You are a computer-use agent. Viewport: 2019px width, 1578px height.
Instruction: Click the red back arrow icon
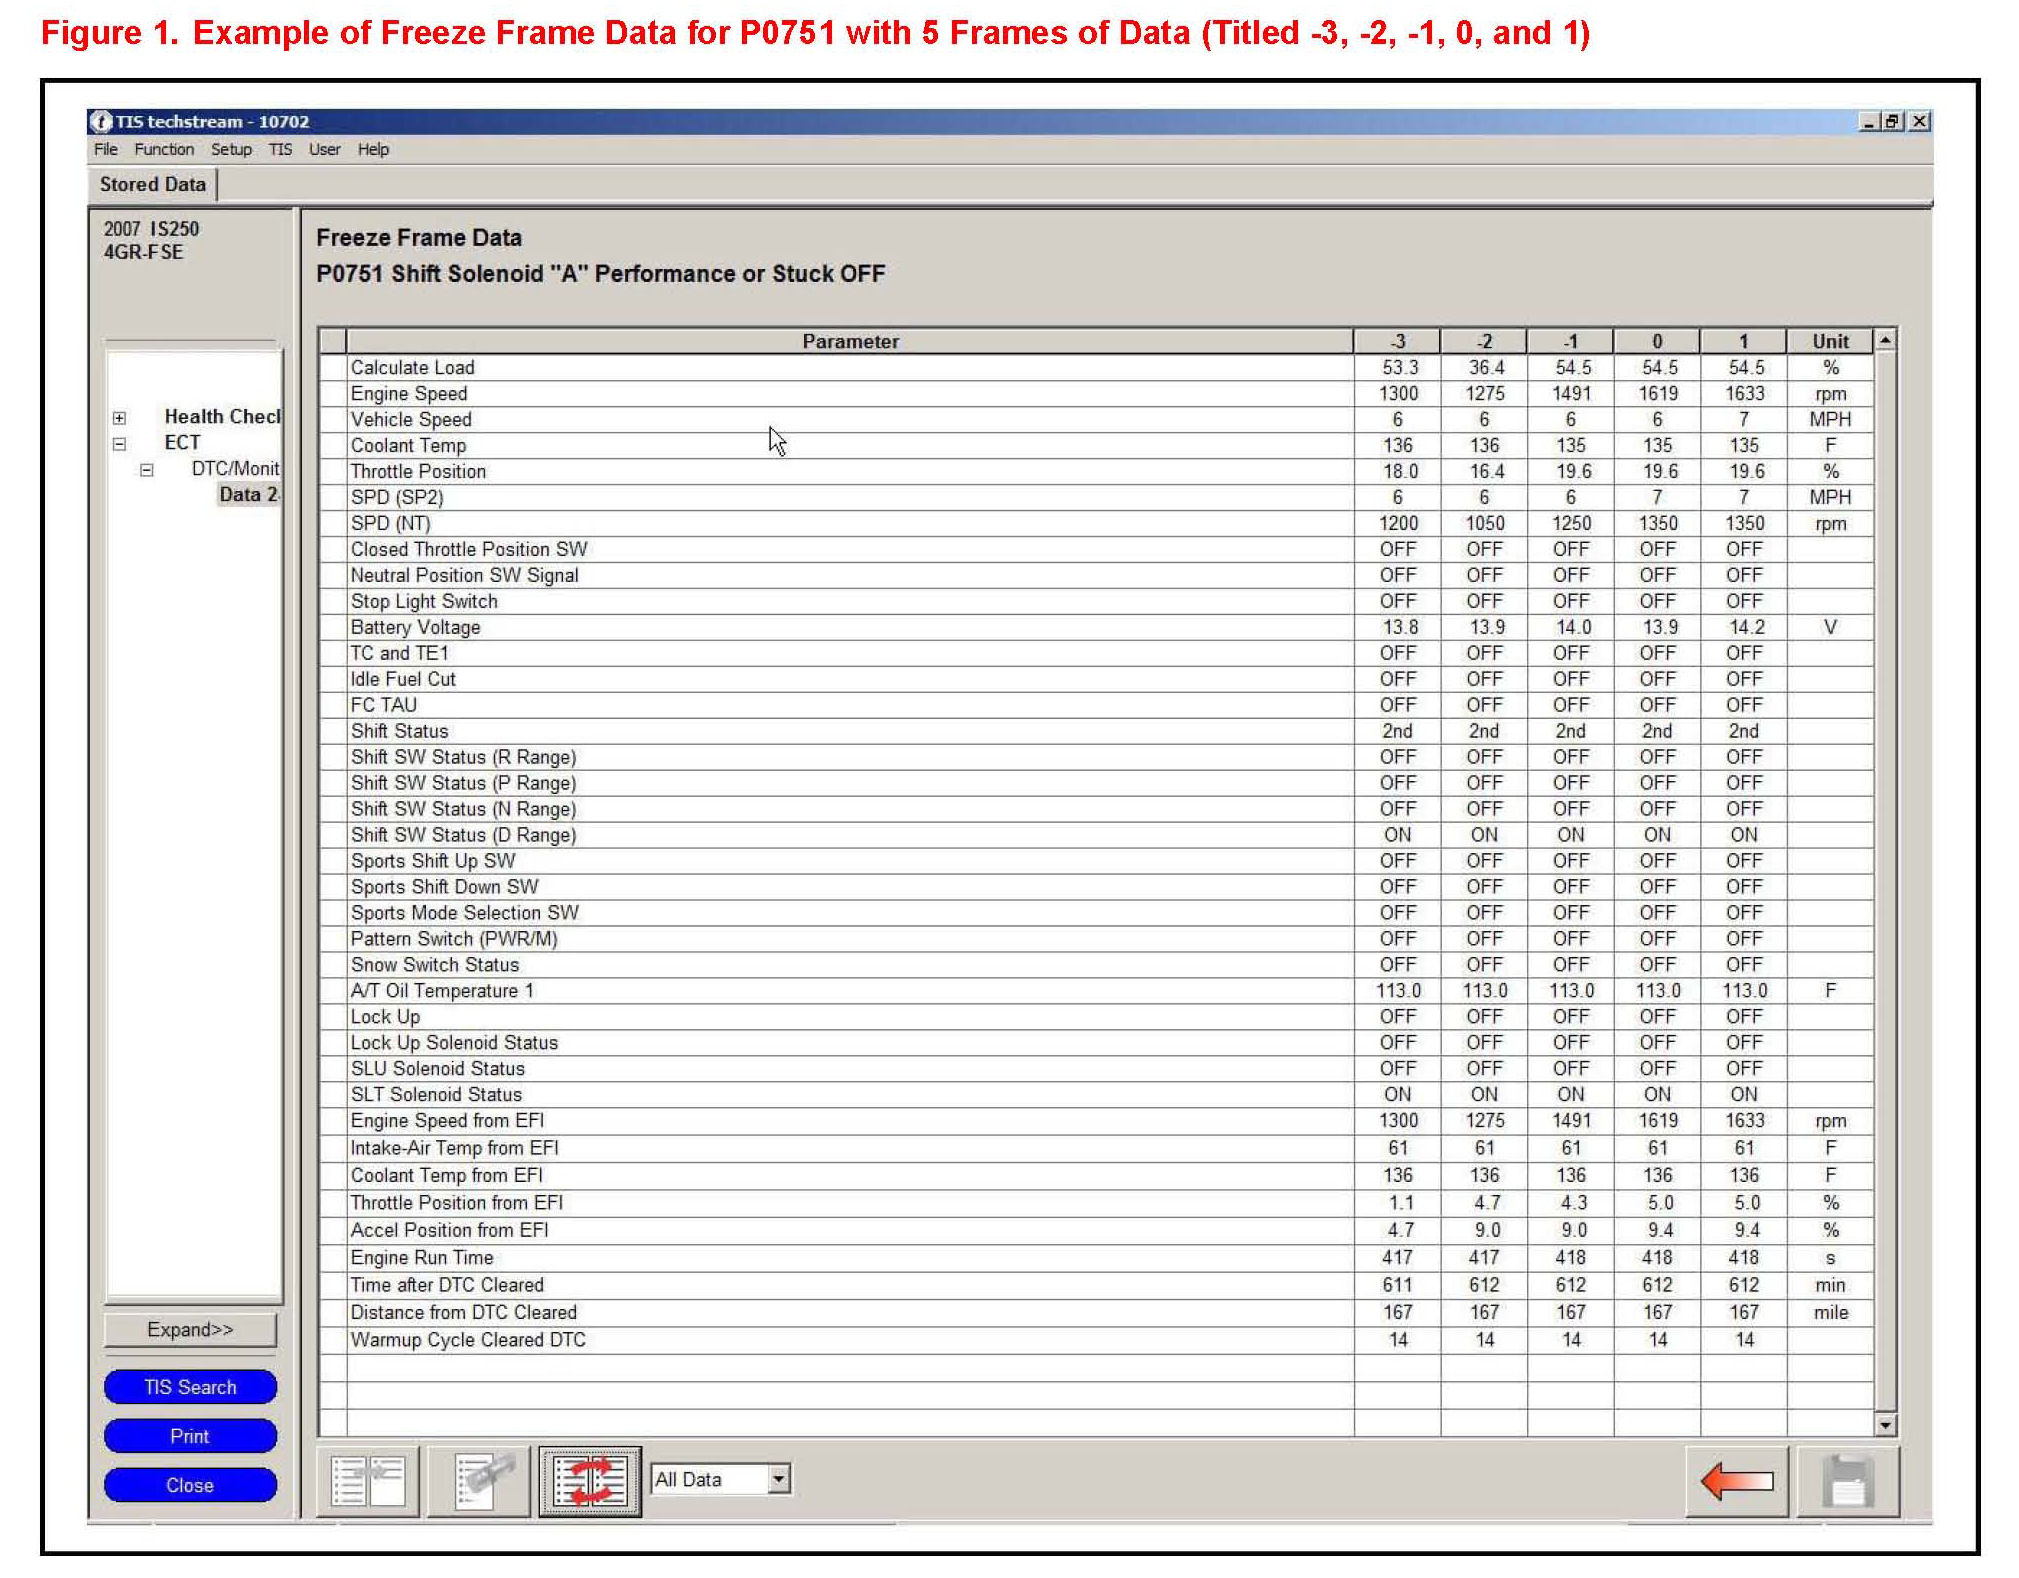pyautogui.click(x=1737, y=1481)
